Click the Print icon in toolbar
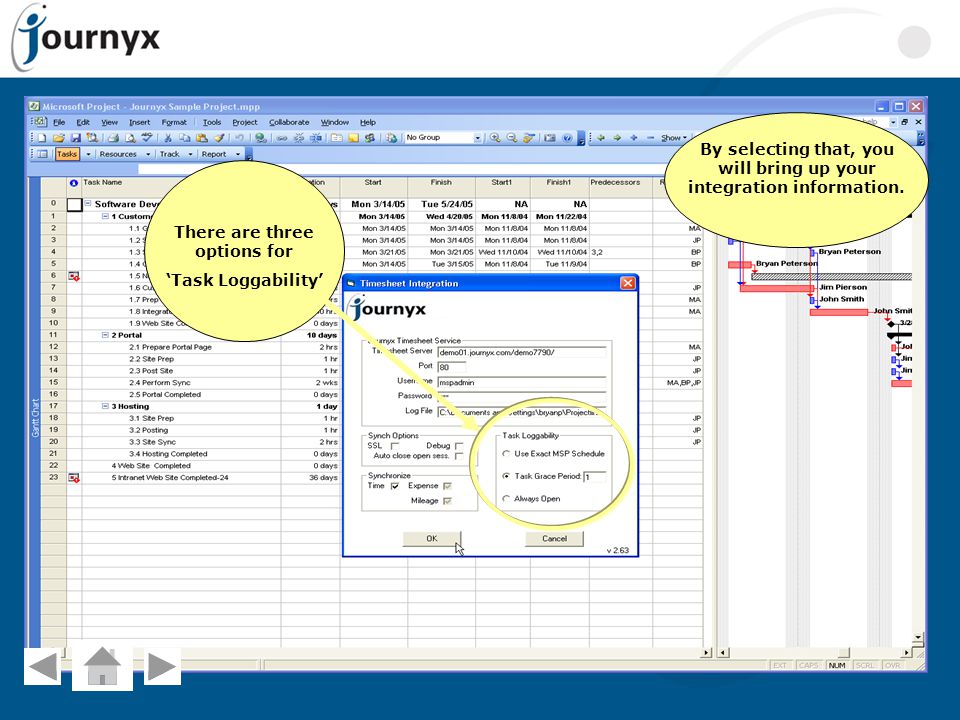Image resolution: width=960 pixels, height=720 pixels. coord(113,138)
